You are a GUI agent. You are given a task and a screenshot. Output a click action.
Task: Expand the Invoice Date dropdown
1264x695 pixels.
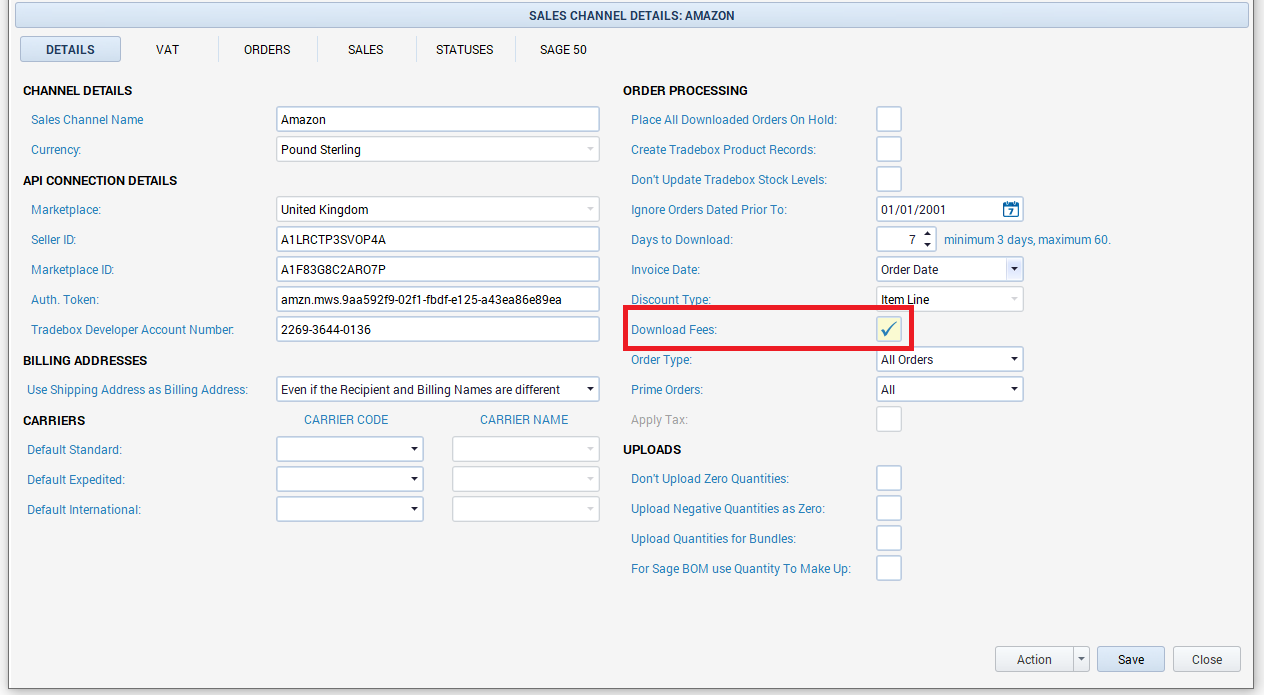coord(1014,269)
